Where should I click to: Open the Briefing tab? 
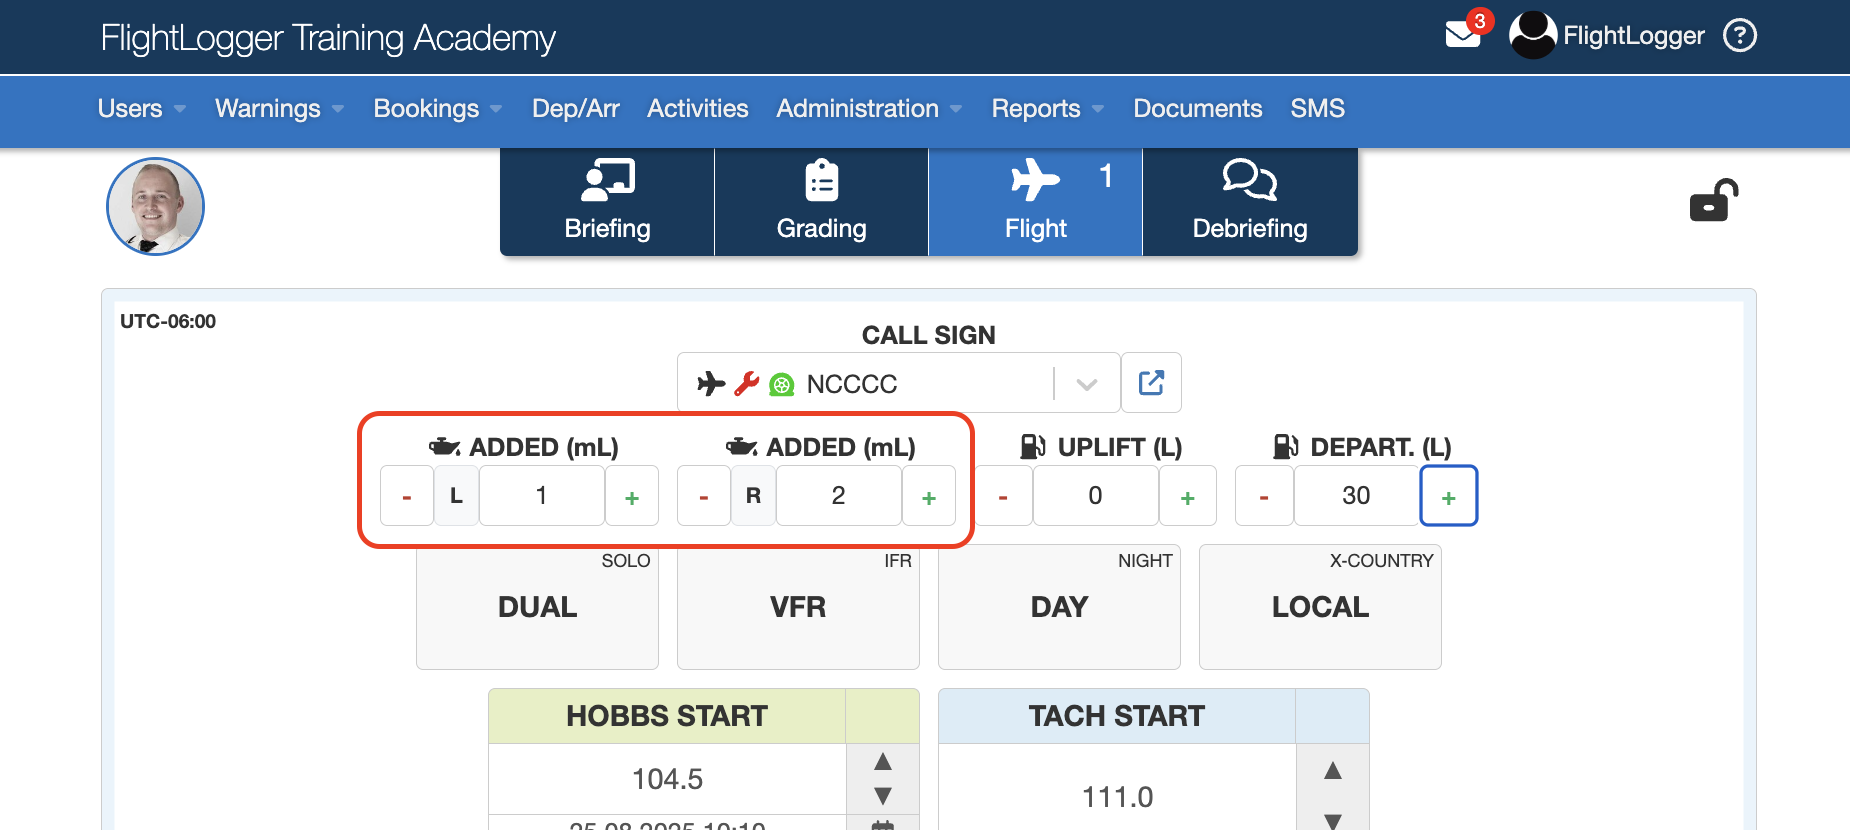607,201
